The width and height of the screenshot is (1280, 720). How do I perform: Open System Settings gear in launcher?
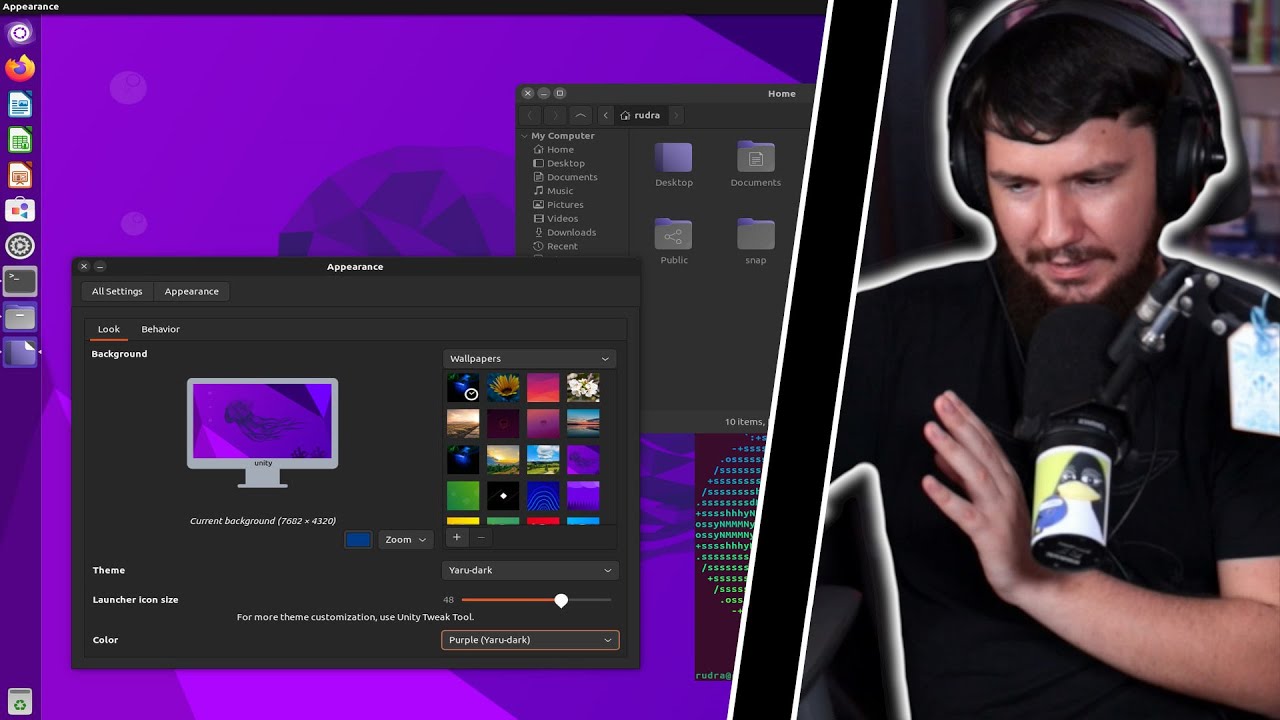tap(20, 246)
